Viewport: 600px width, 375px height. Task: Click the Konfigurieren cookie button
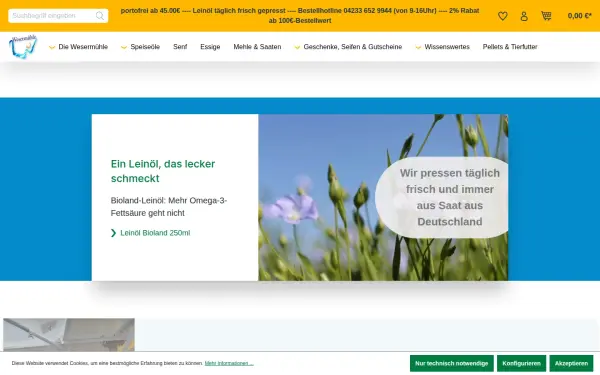click(x=522, y=363)
